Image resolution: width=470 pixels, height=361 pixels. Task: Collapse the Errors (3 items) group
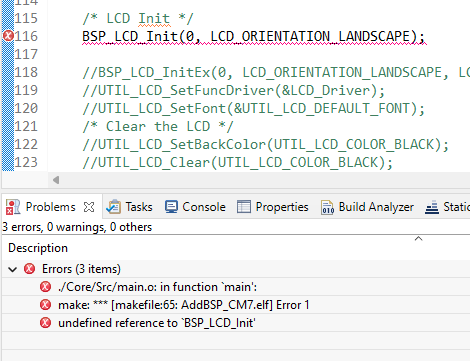[x=12, y=269]
